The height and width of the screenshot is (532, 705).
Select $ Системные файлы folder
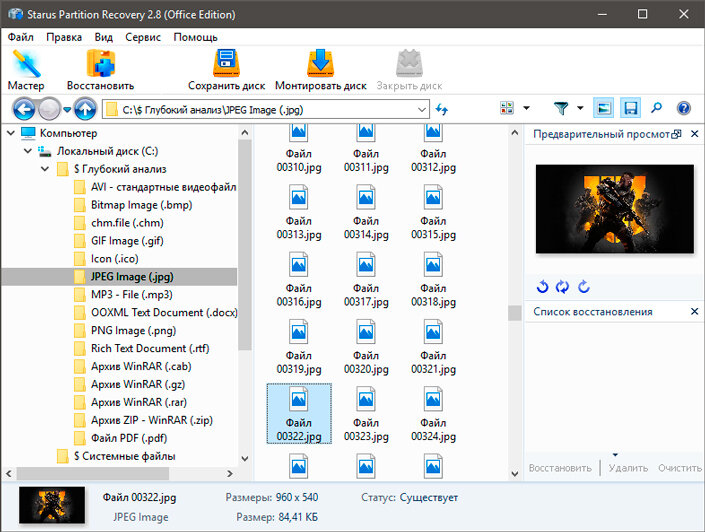click(125, 456)
